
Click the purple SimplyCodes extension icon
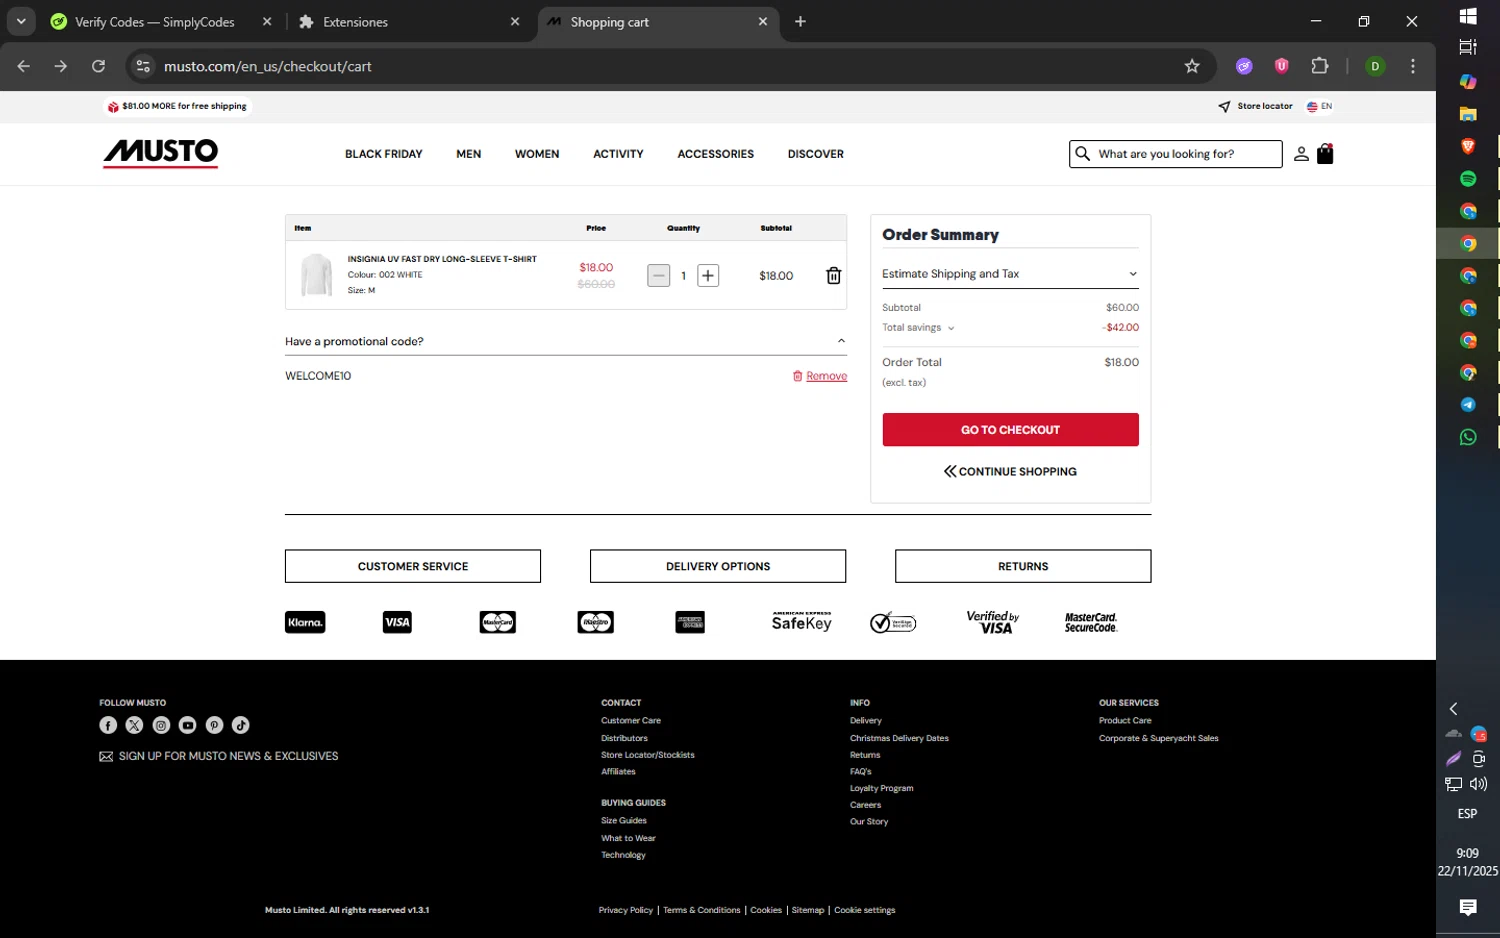1244,66
